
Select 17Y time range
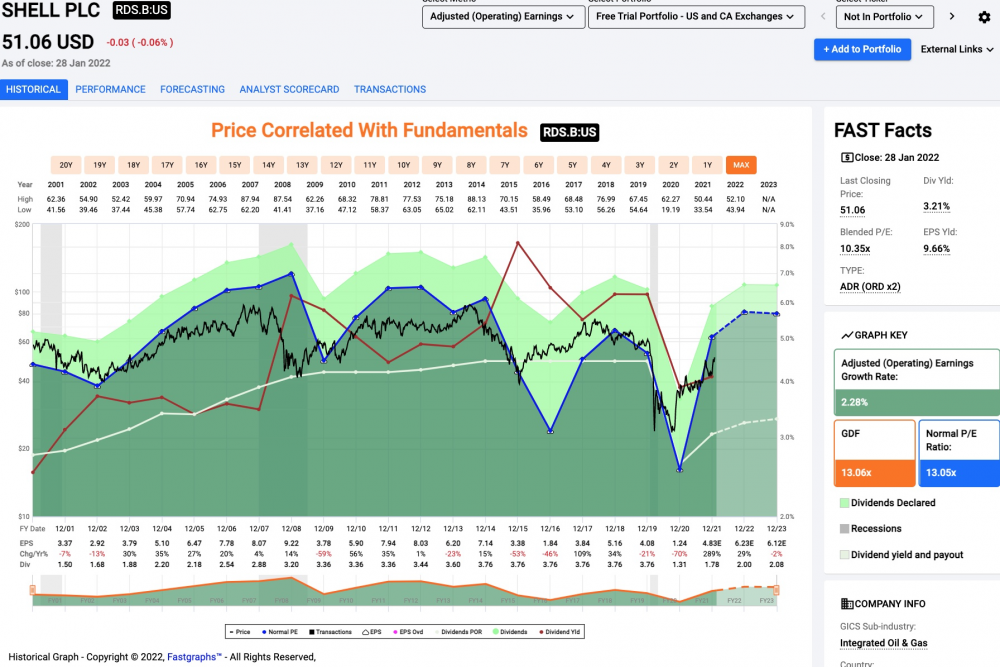point(167,165)
